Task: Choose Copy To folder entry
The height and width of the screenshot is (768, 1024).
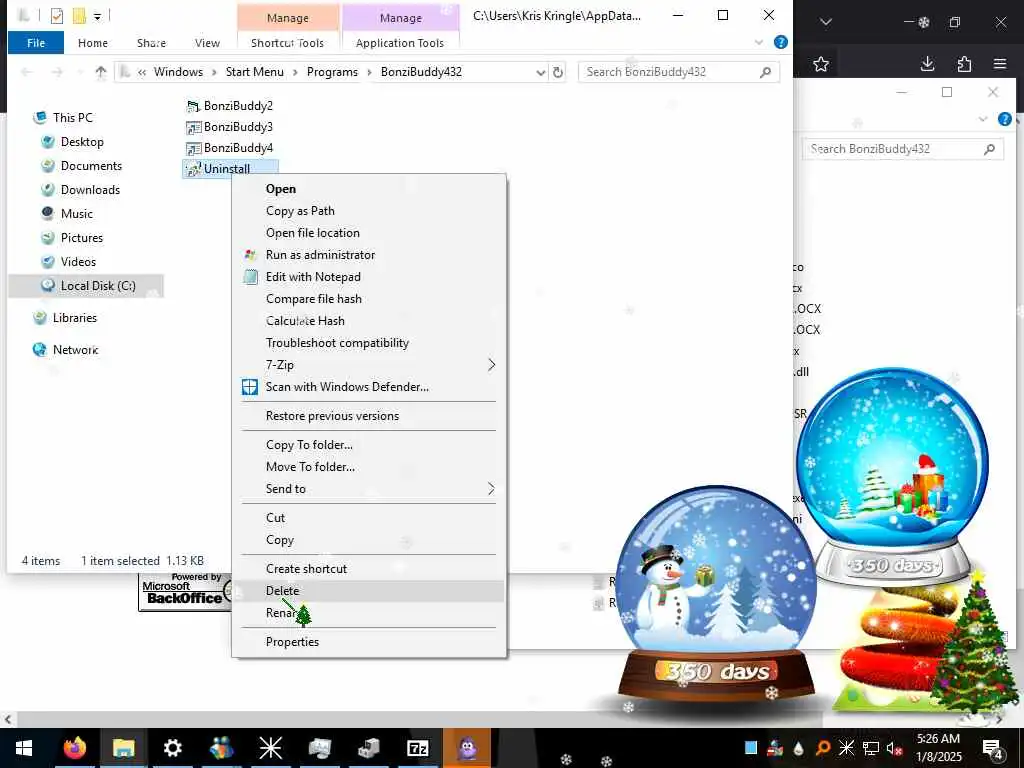Action: (x=369, y=445)
